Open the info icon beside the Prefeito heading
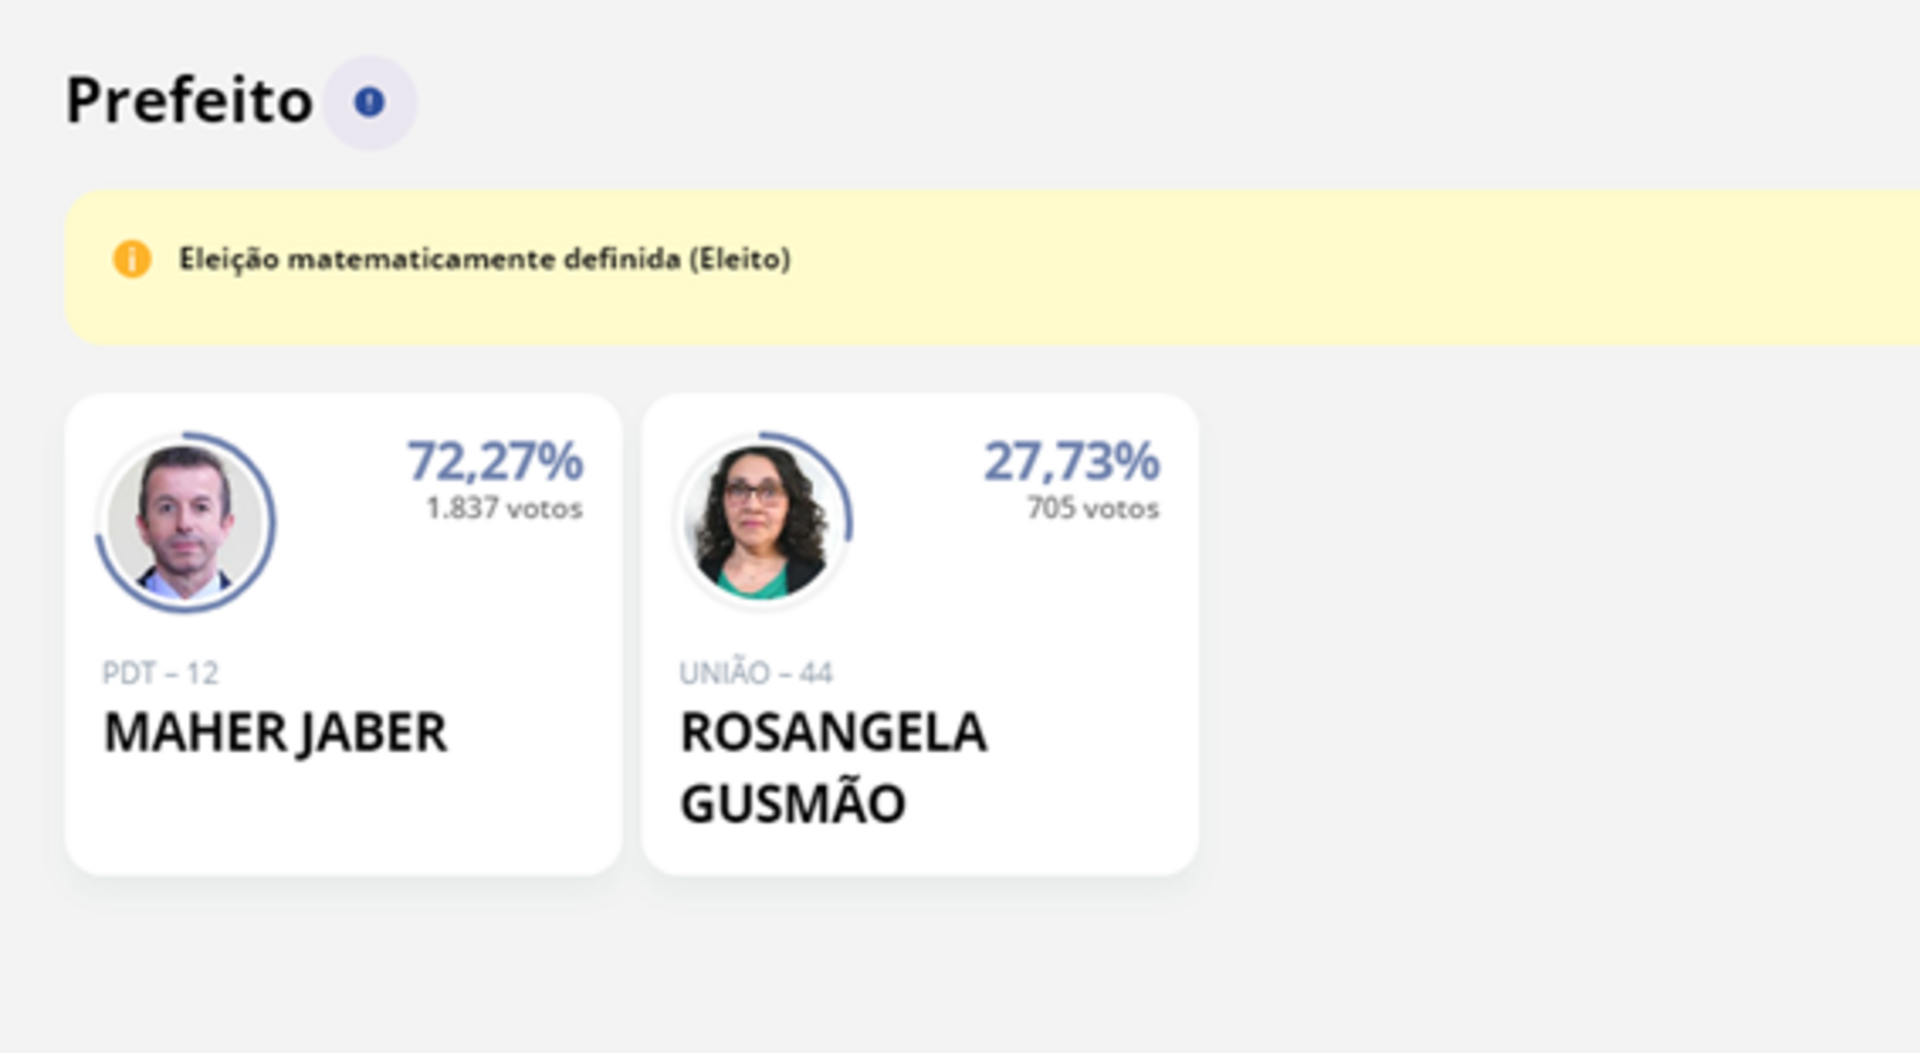Image resolution: width=1920 pixels, height=1053 pixels. 371,99
